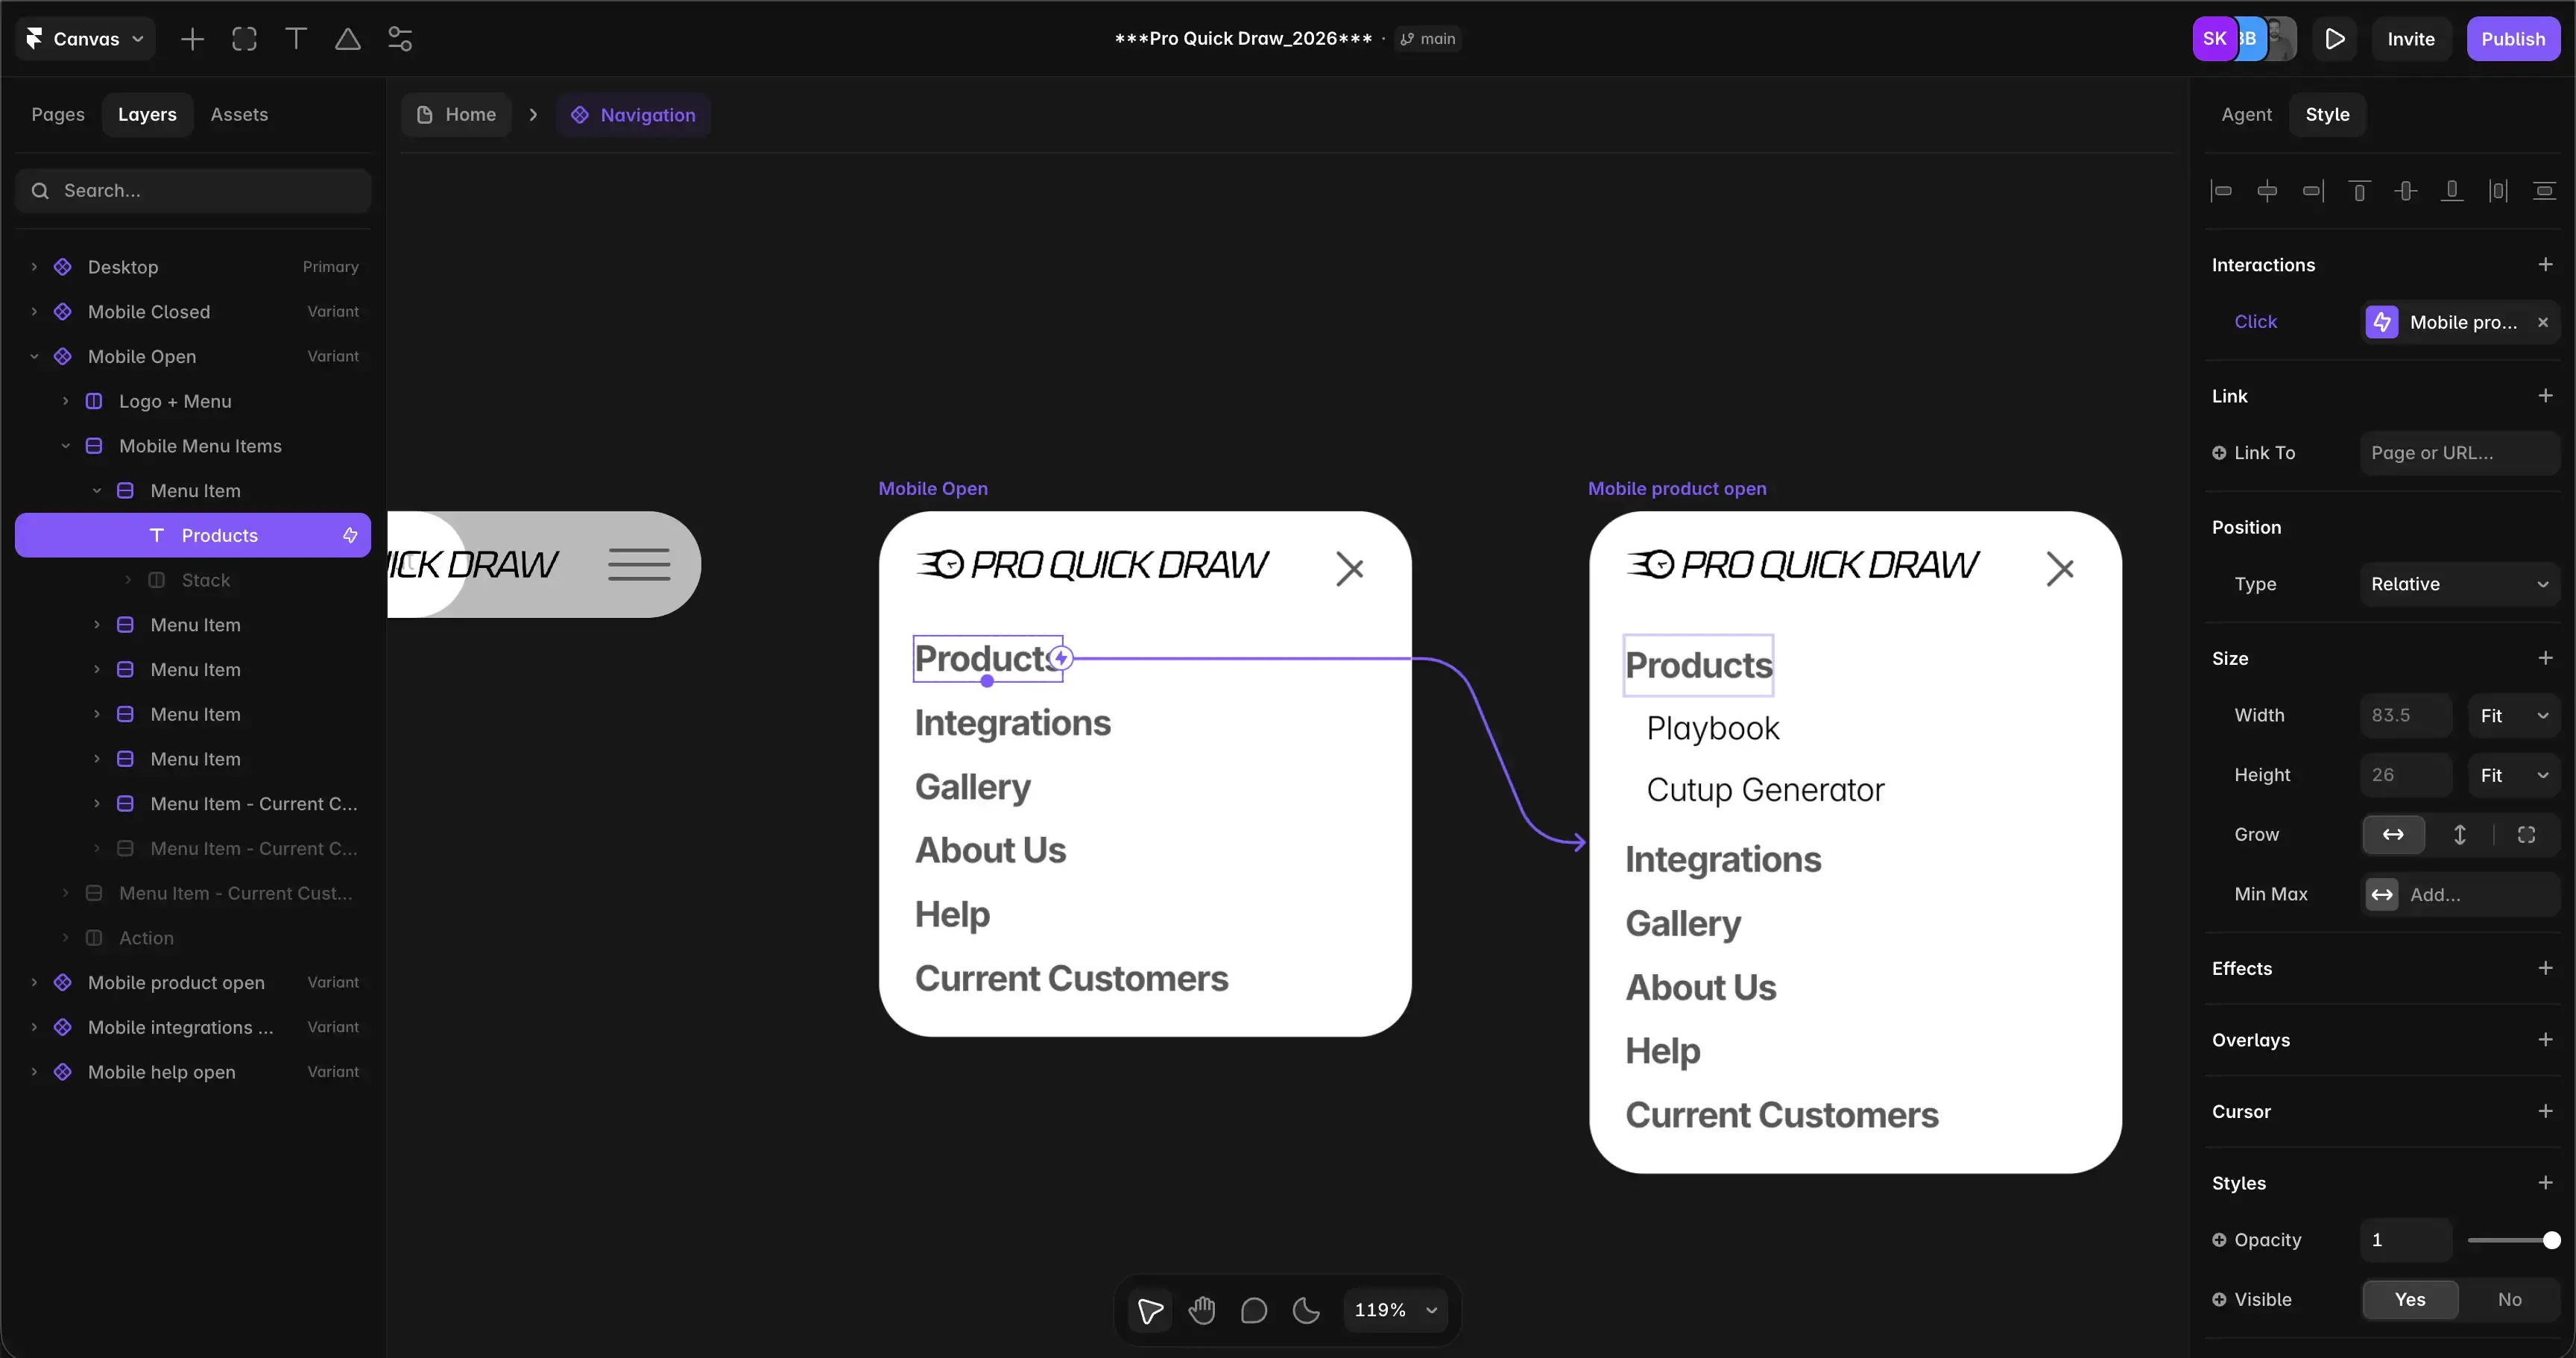Image resolution: width=2576 pixels, height=1358 pixels.
Task: Switch to the Layers tab
Action: (147, 115)
